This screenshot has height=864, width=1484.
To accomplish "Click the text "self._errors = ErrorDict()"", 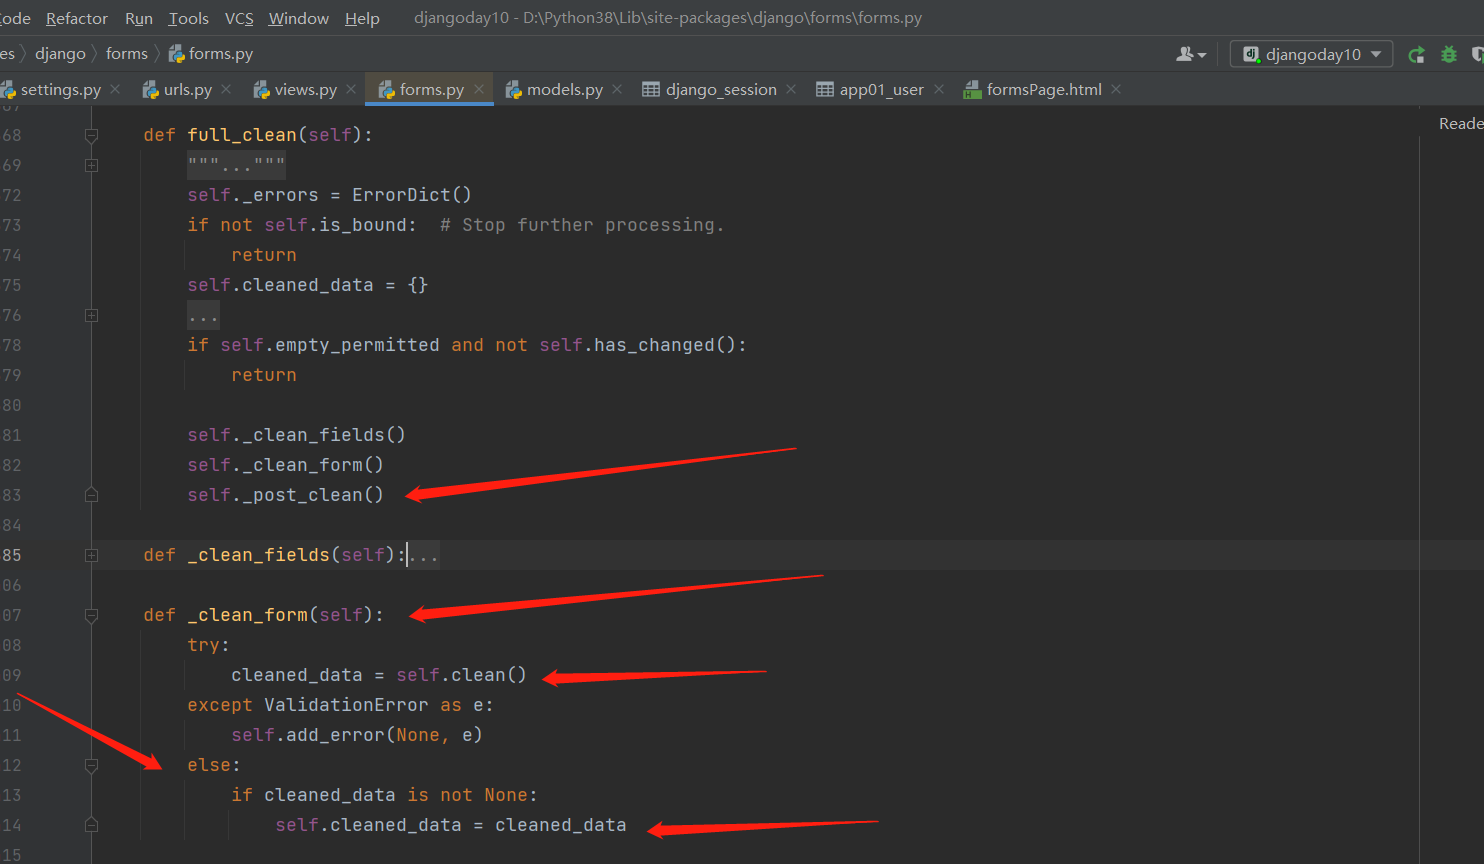I will click(329, 195).
